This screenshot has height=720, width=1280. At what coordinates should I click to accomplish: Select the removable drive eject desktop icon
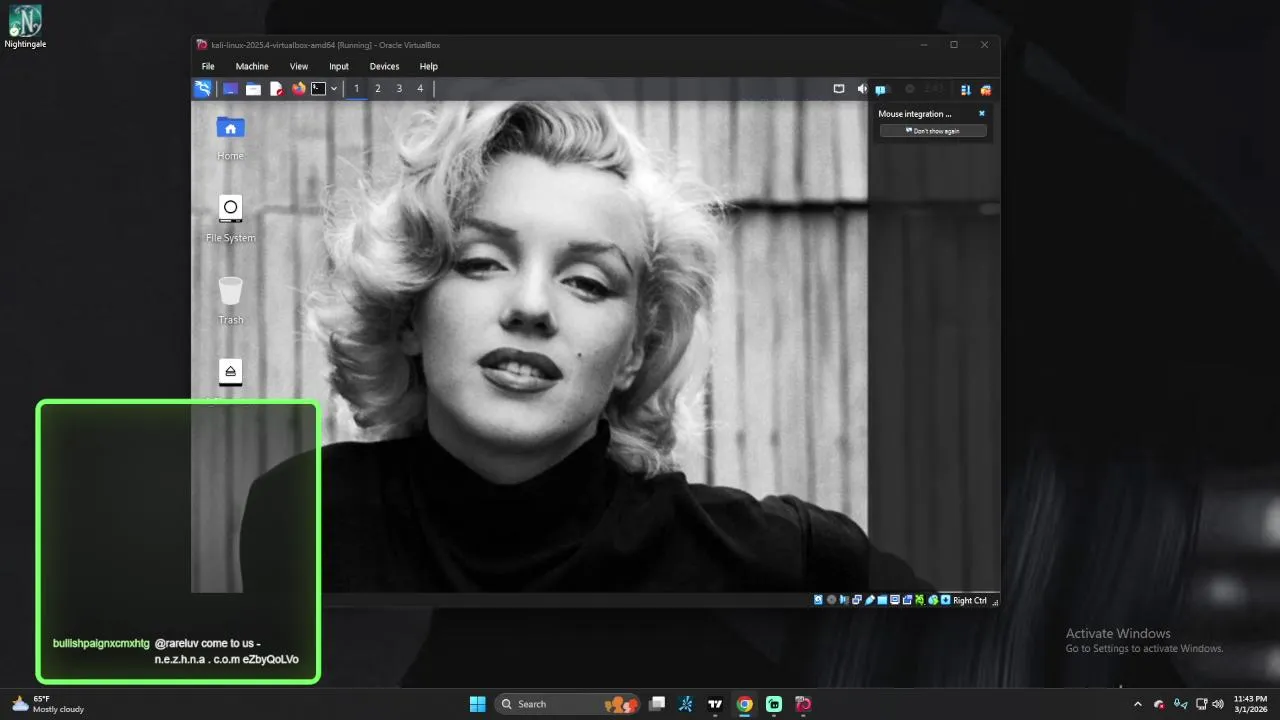click(x=231, y=373)
